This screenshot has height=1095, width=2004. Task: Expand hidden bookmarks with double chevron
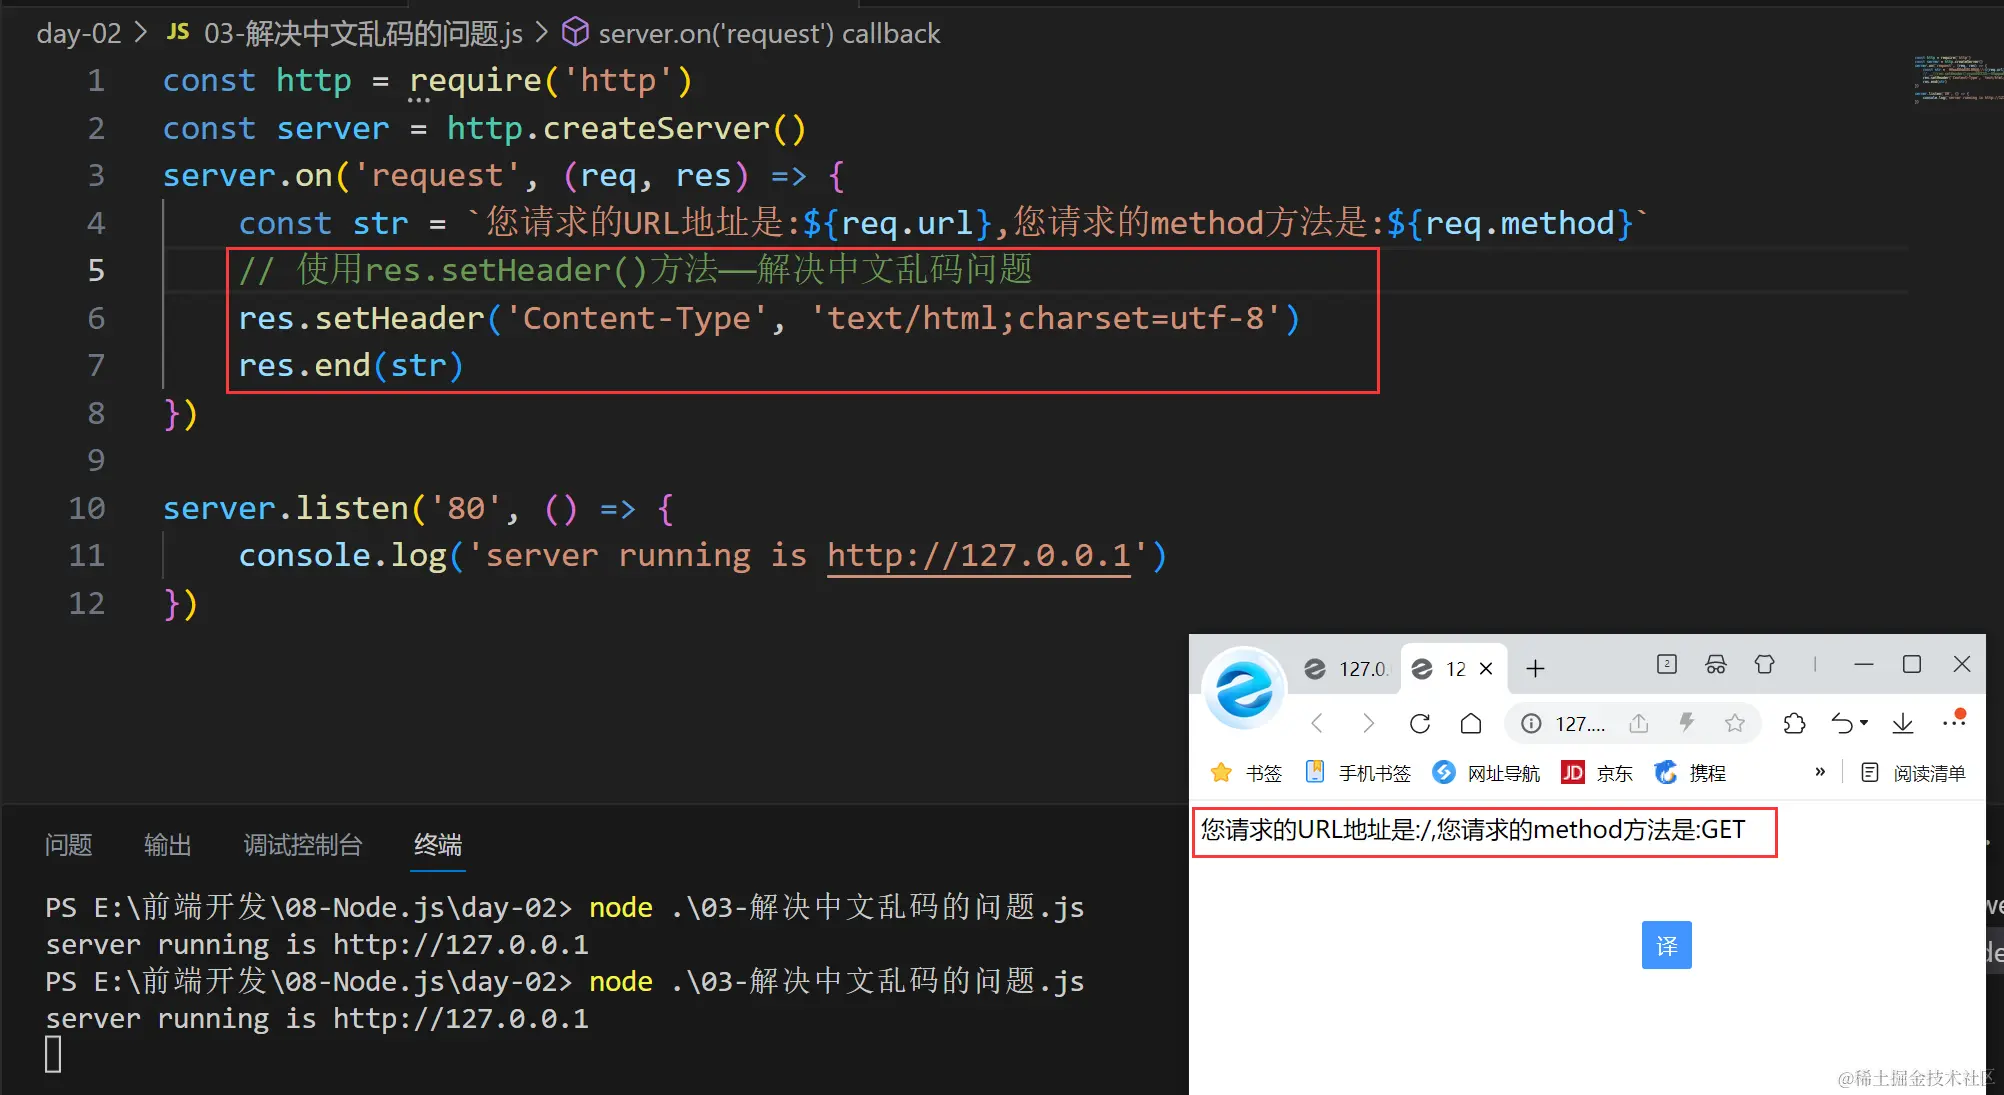[1820, 772]
